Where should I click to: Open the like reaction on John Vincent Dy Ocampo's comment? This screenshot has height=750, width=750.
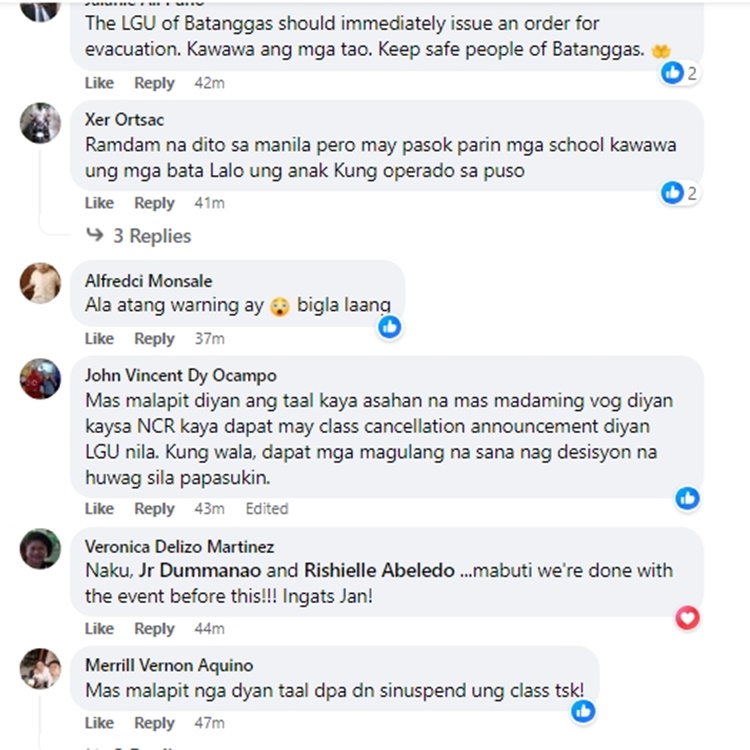687,498
